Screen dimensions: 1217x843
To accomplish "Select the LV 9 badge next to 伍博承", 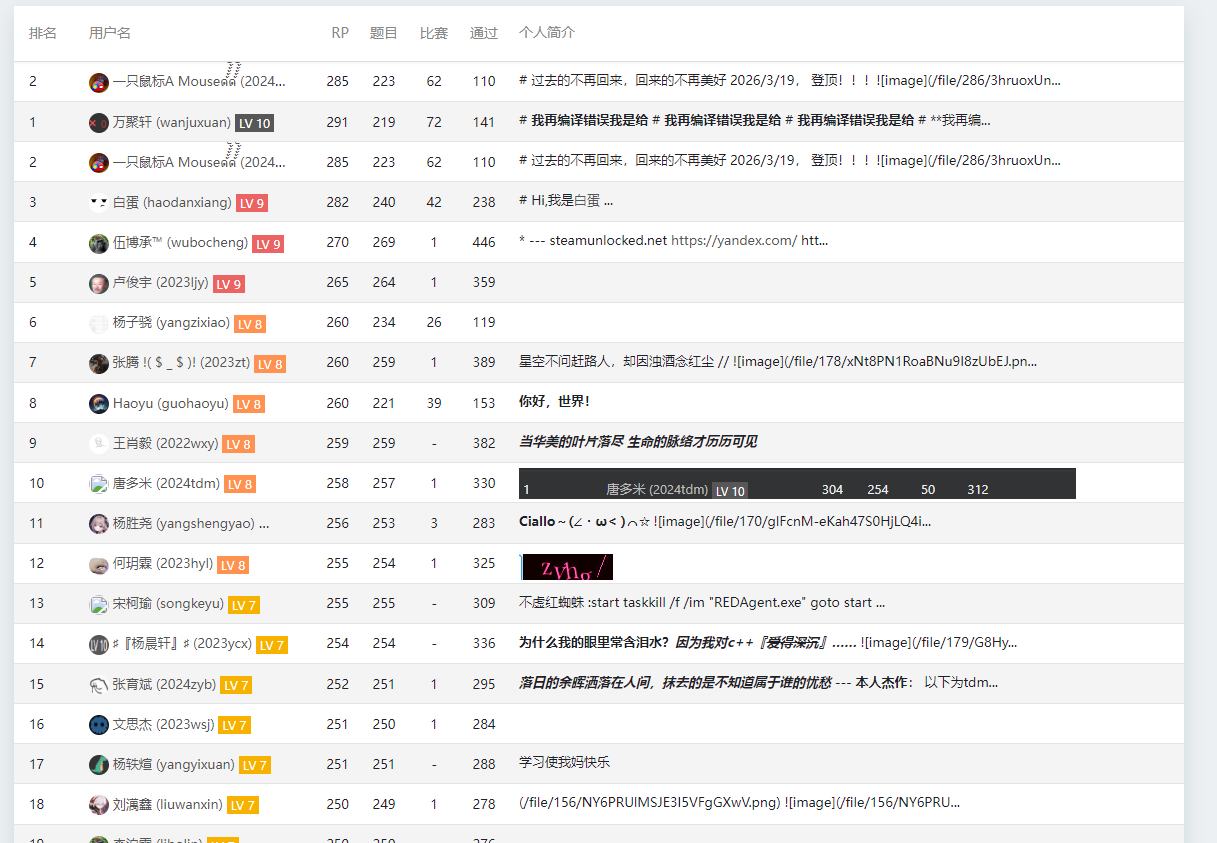I will click(267, 243).
